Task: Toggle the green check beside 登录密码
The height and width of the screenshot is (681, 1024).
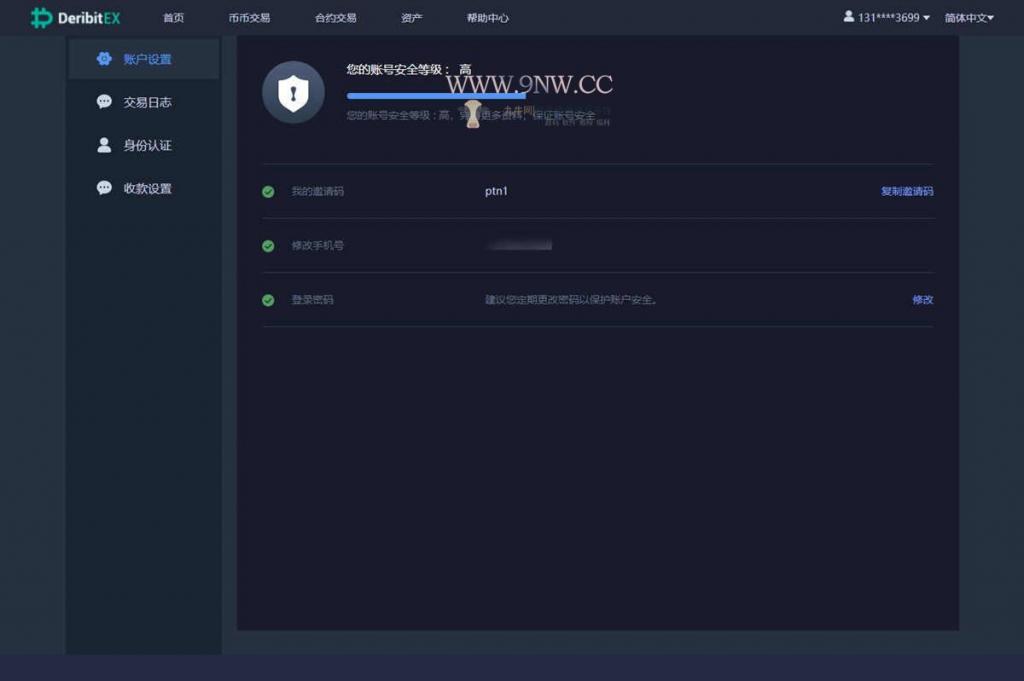Action: tap(268, 299)
